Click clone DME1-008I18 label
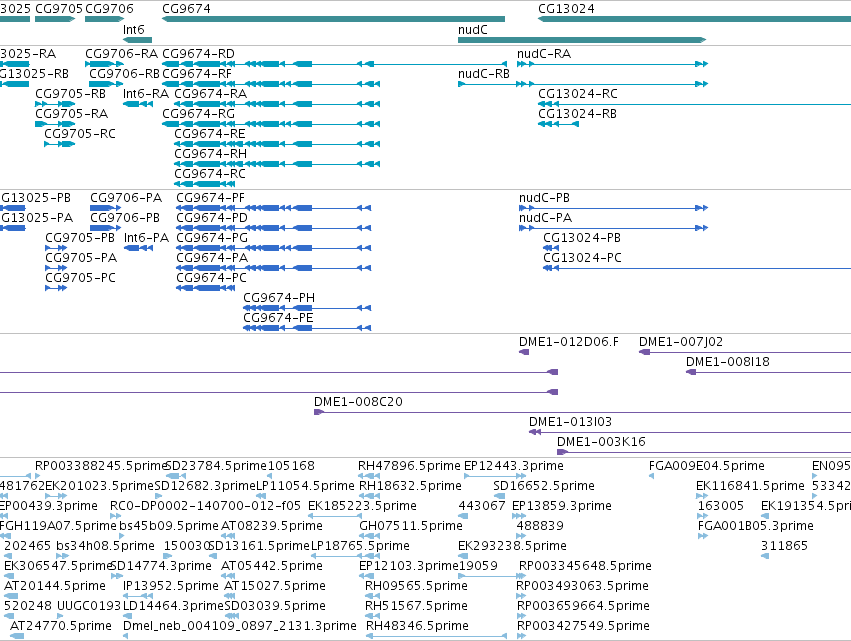This screenshot has width=851, height=641. (x=728, y=362)
